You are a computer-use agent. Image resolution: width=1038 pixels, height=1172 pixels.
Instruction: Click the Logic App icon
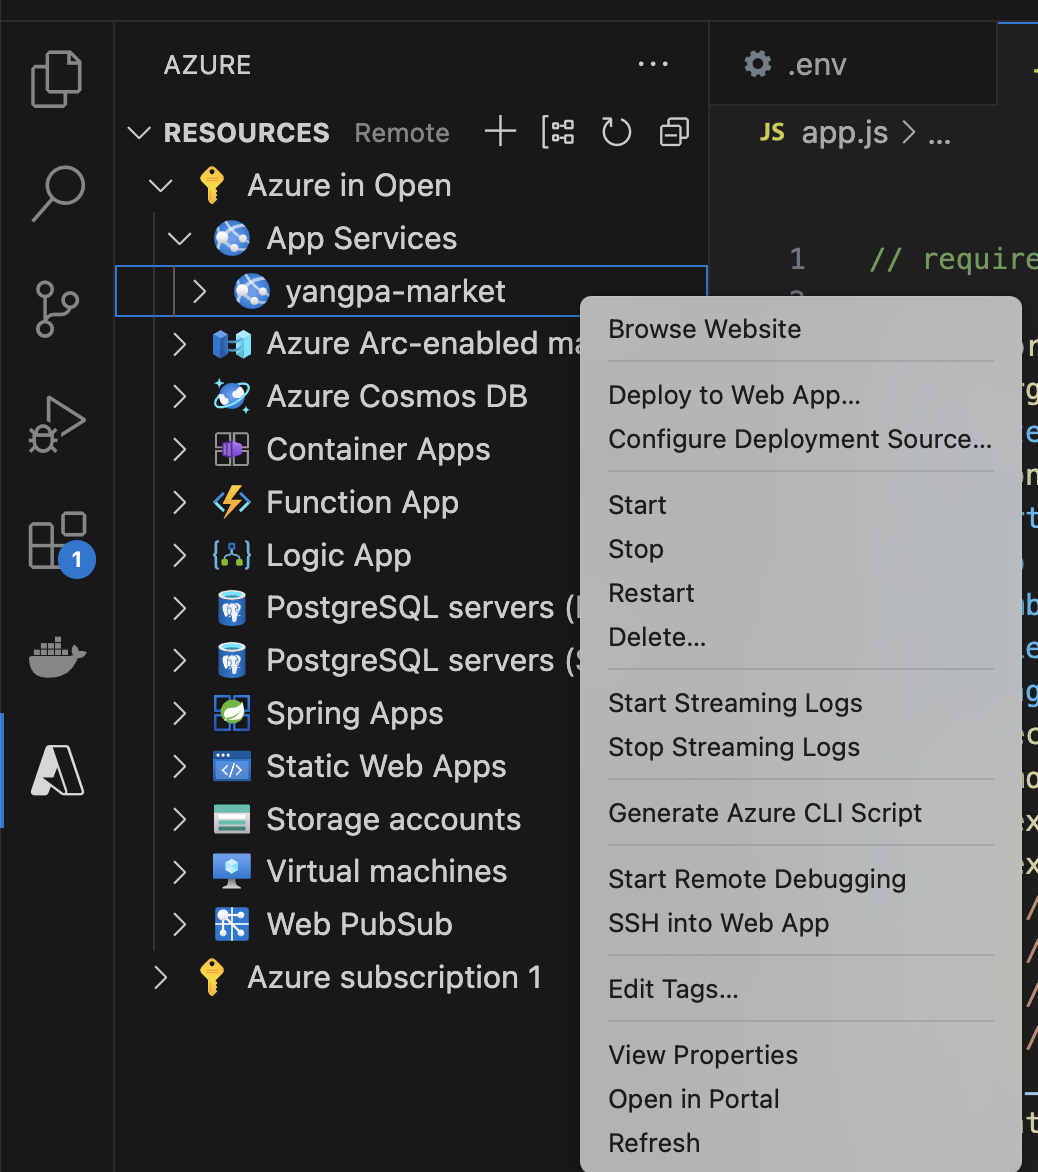coord(232,555)
